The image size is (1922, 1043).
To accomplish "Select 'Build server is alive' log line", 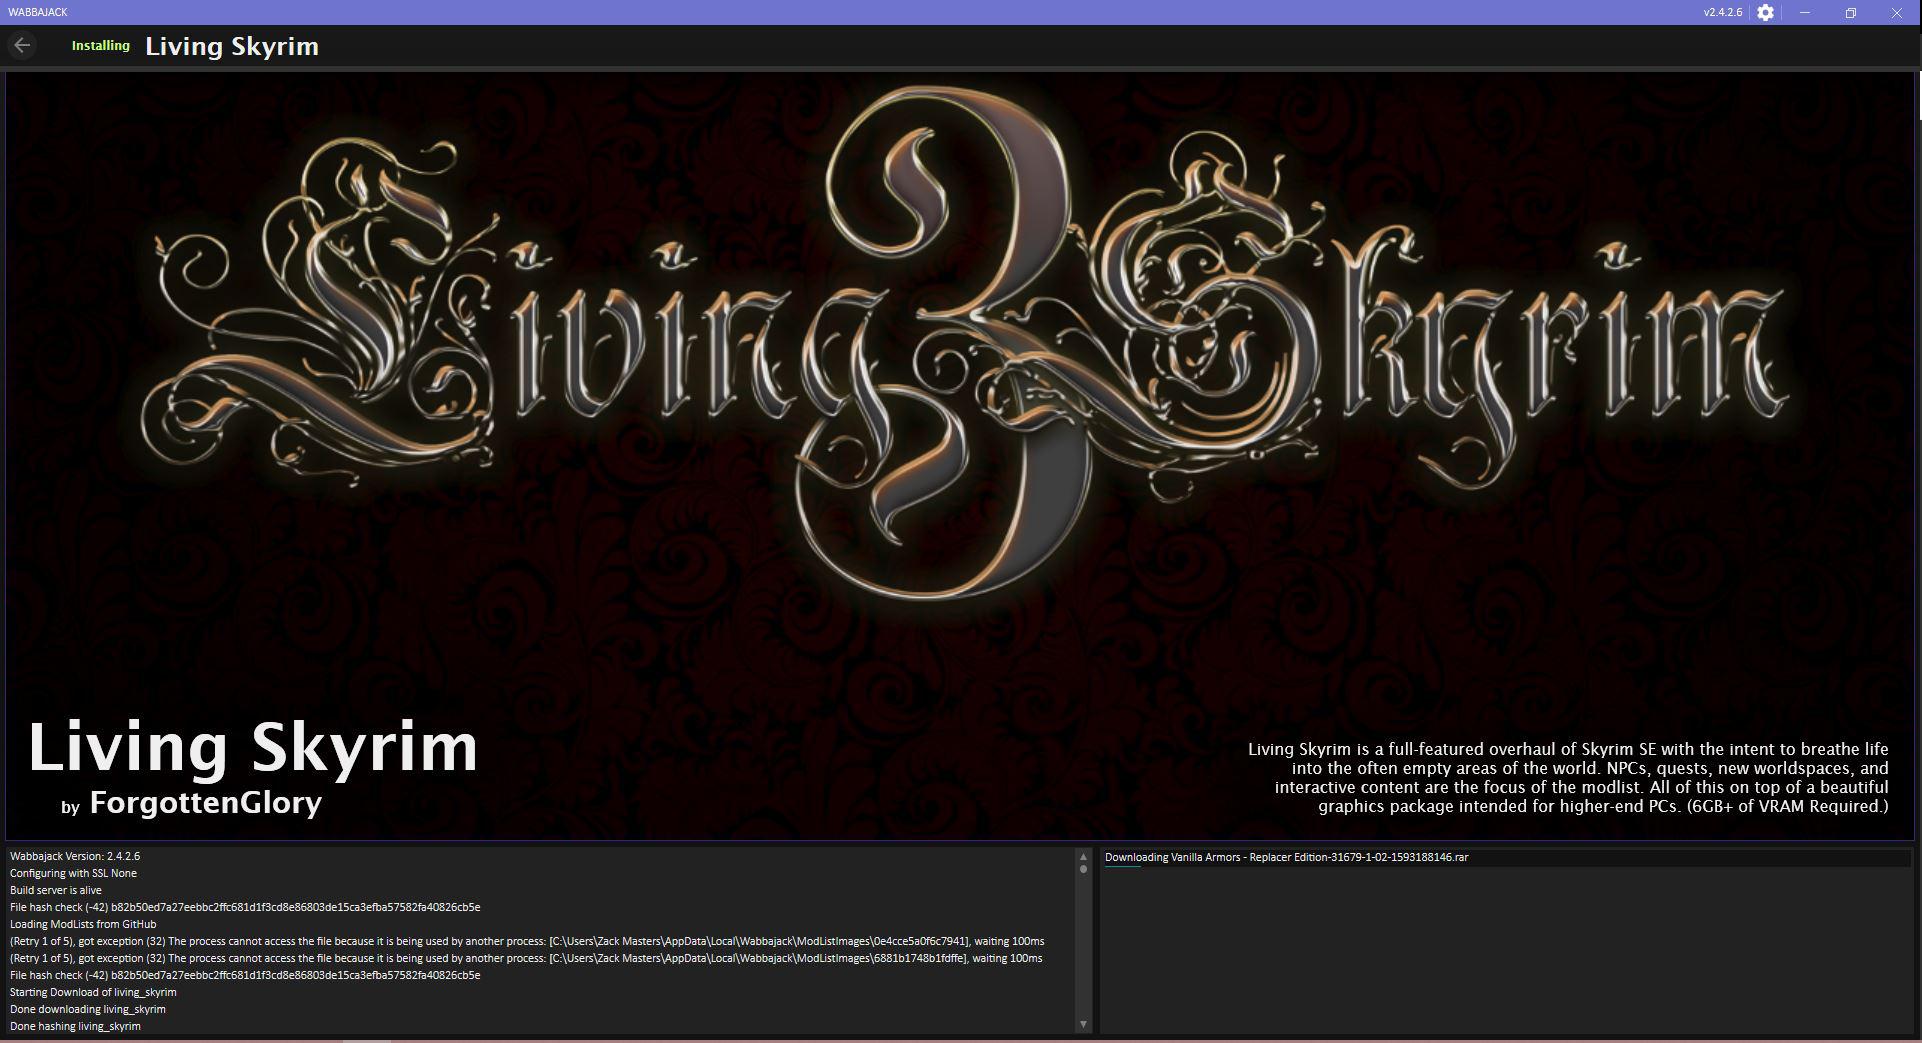I will click(x=56, y=890).
